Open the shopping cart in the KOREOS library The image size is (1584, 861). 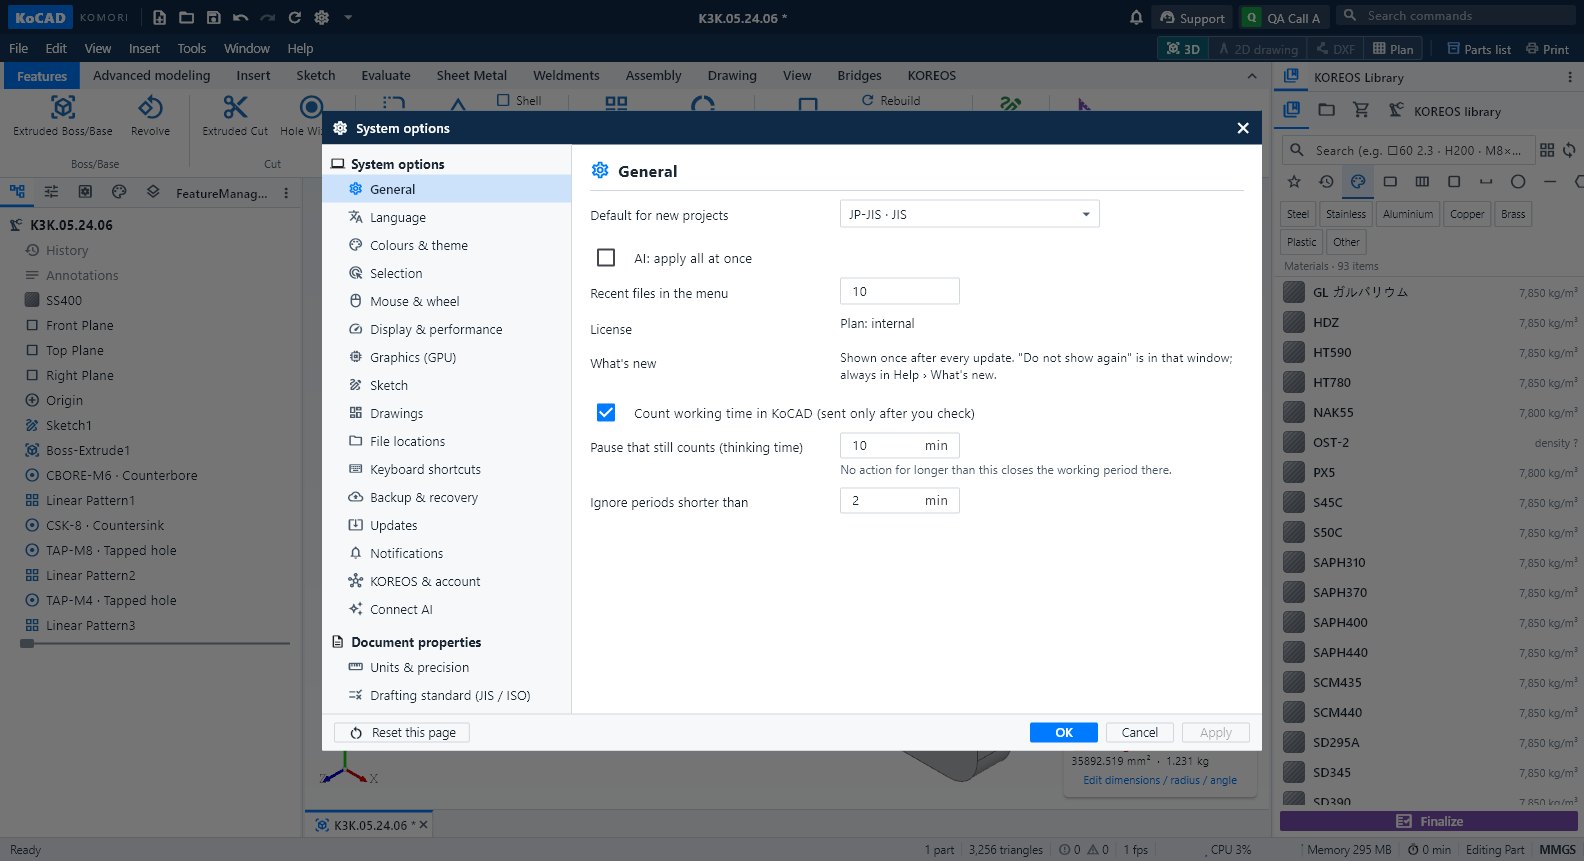tap(1361, 110)
